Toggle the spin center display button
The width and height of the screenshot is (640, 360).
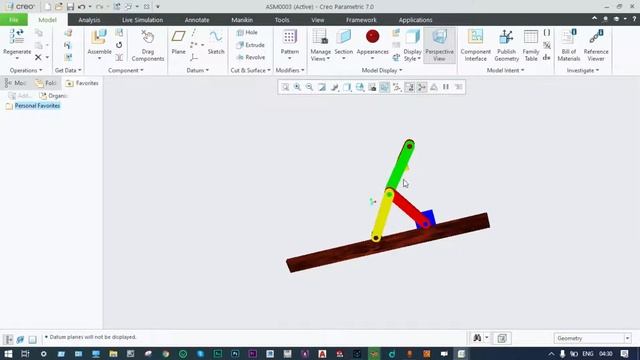422,87
